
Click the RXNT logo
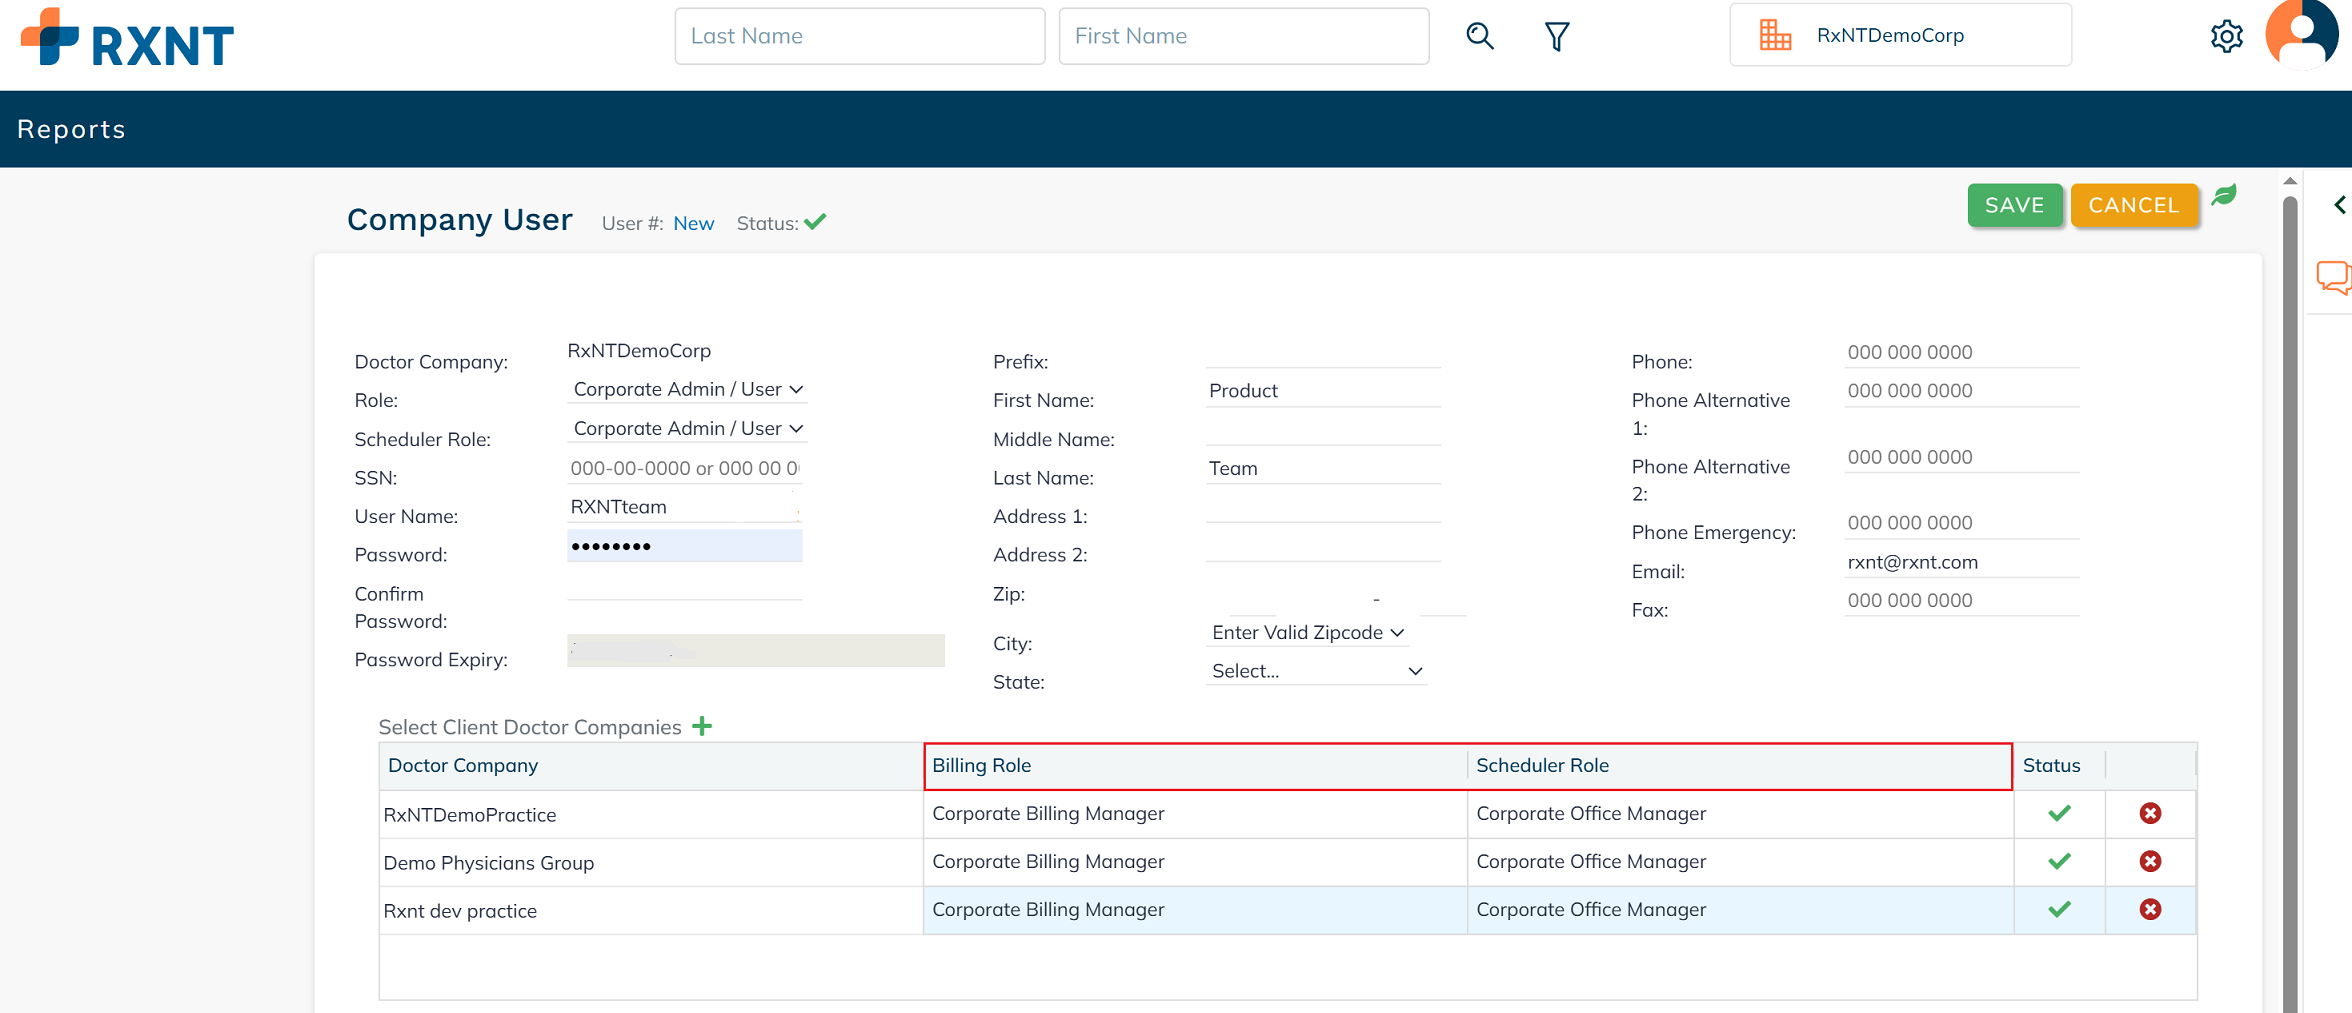point(127,38)
